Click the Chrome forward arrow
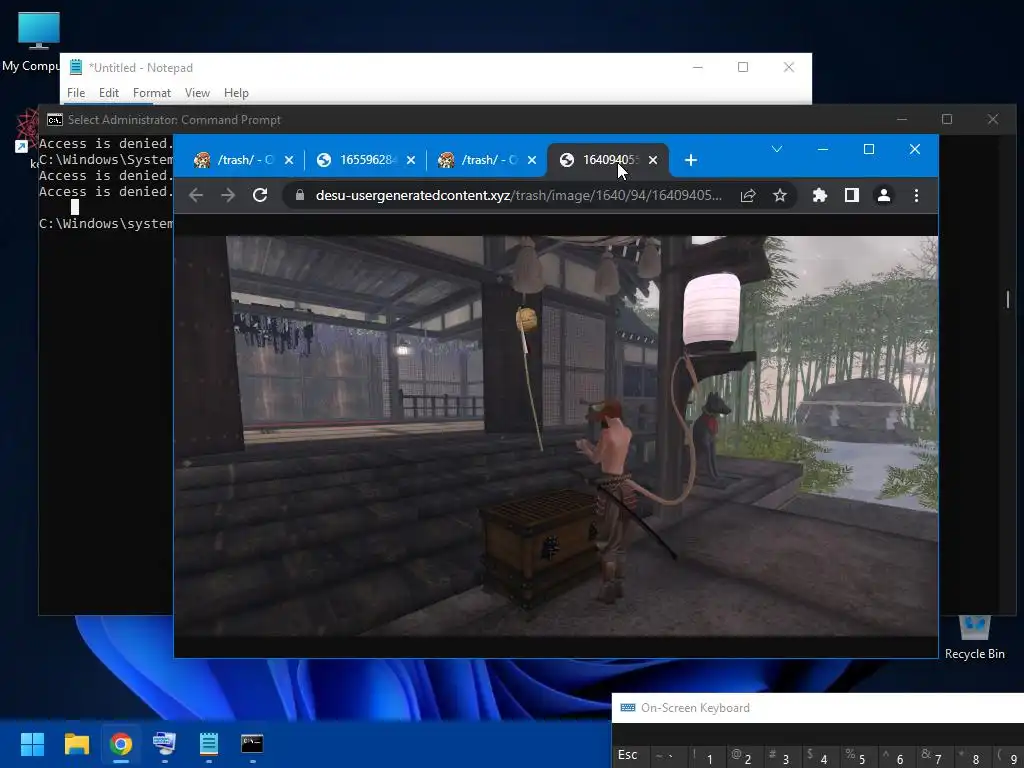Viewport: 1024px width, 768px height. pos(228,195)
